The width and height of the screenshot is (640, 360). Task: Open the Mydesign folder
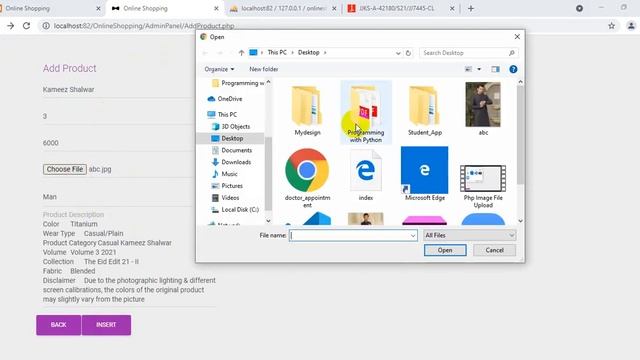coord(307,109)
